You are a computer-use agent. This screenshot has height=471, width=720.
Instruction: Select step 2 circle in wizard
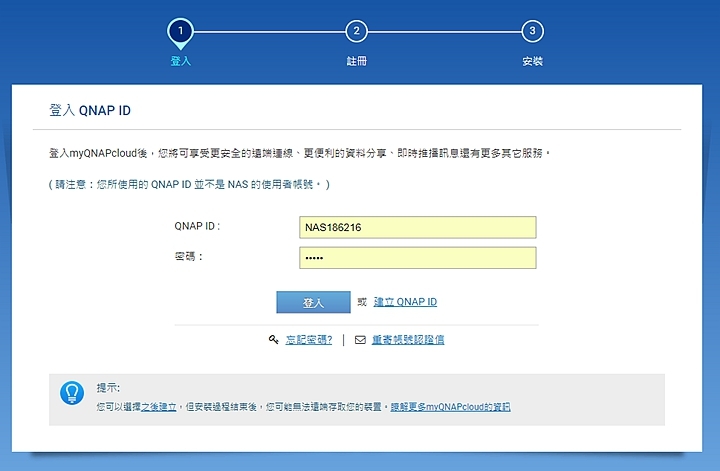pyautogui.click(x=356, y=31)
